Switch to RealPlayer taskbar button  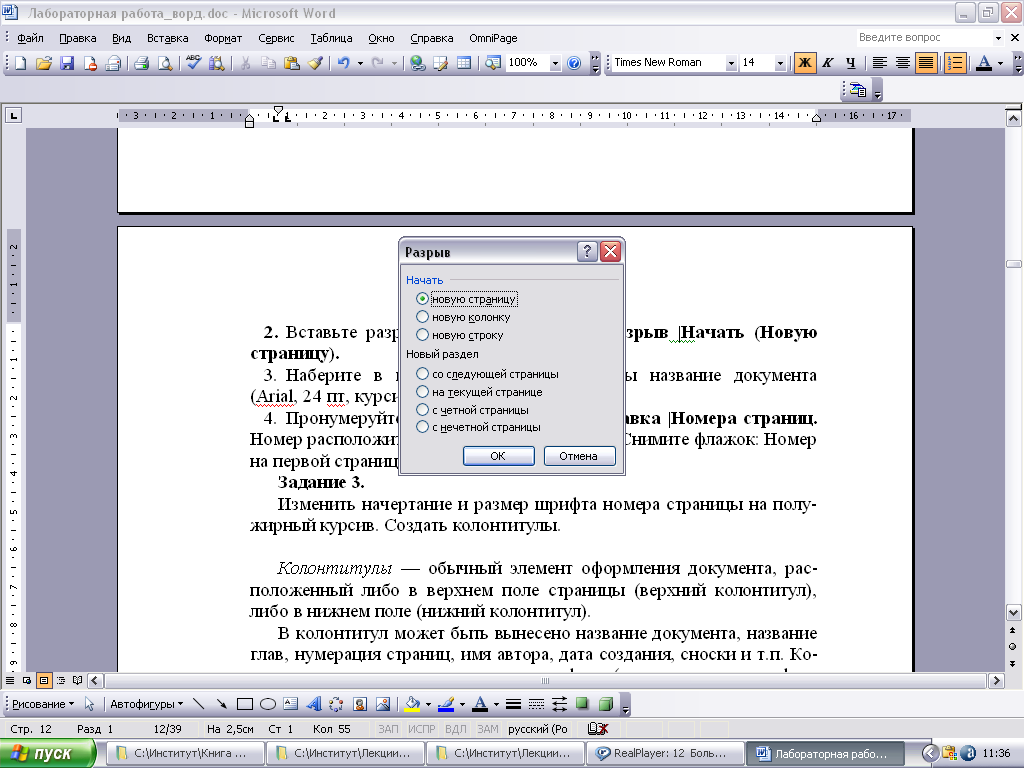[664, 754]
